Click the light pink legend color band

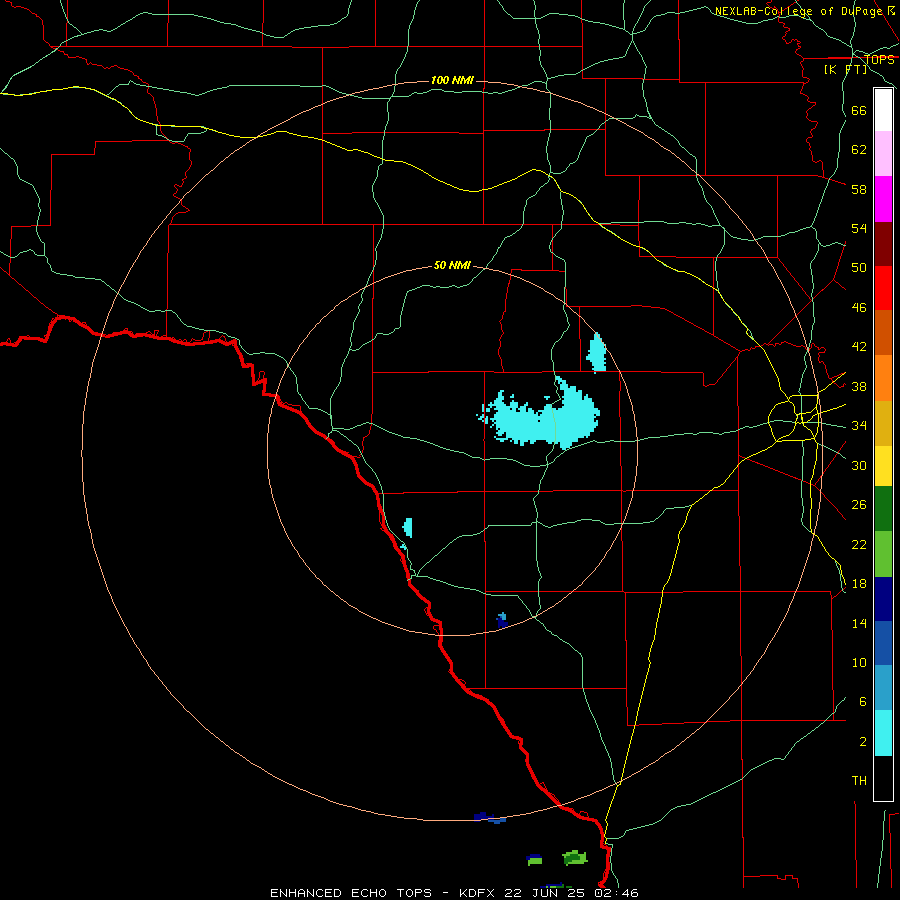(883, 154)
